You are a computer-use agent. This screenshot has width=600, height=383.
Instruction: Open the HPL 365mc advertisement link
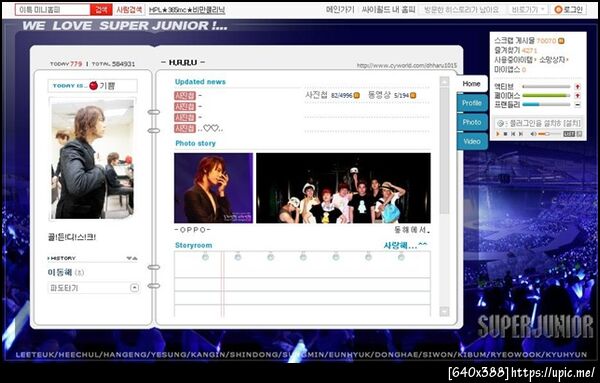click(187, 10)
